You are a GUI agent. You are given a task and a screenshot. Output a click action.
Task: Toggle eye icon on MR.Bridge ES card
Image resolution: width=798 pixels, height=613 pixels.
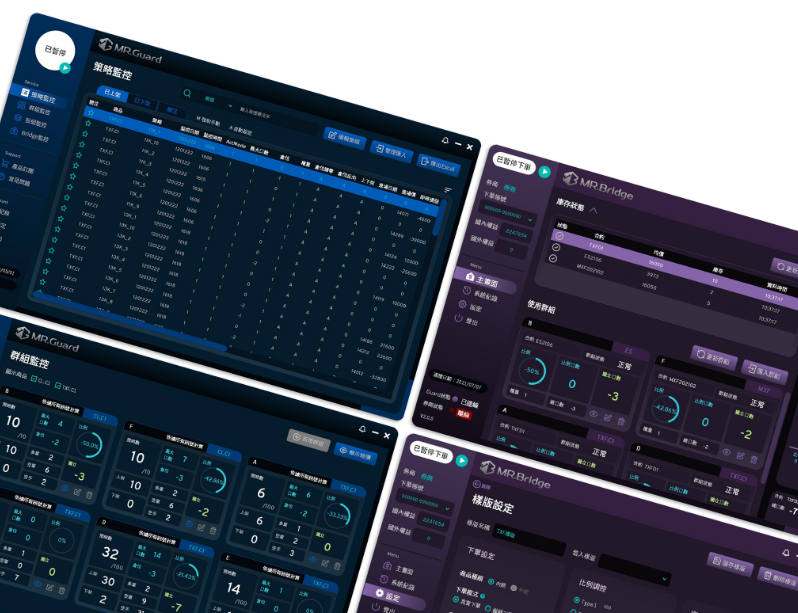593,414
